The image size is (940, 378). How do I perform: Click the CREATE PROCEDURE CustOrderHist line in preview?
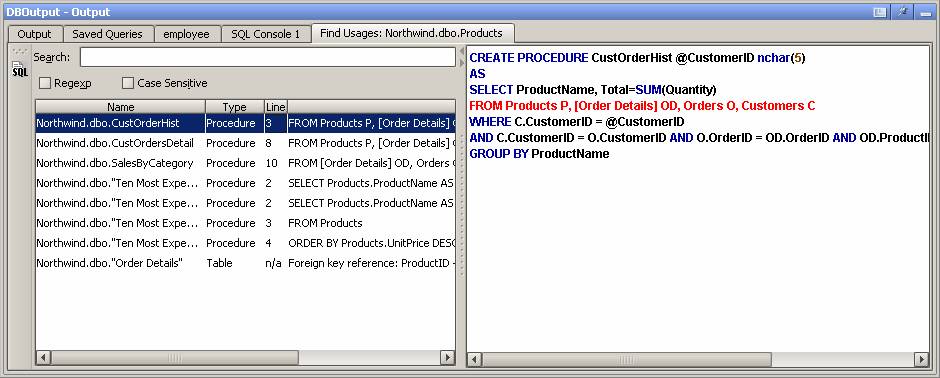637,58
